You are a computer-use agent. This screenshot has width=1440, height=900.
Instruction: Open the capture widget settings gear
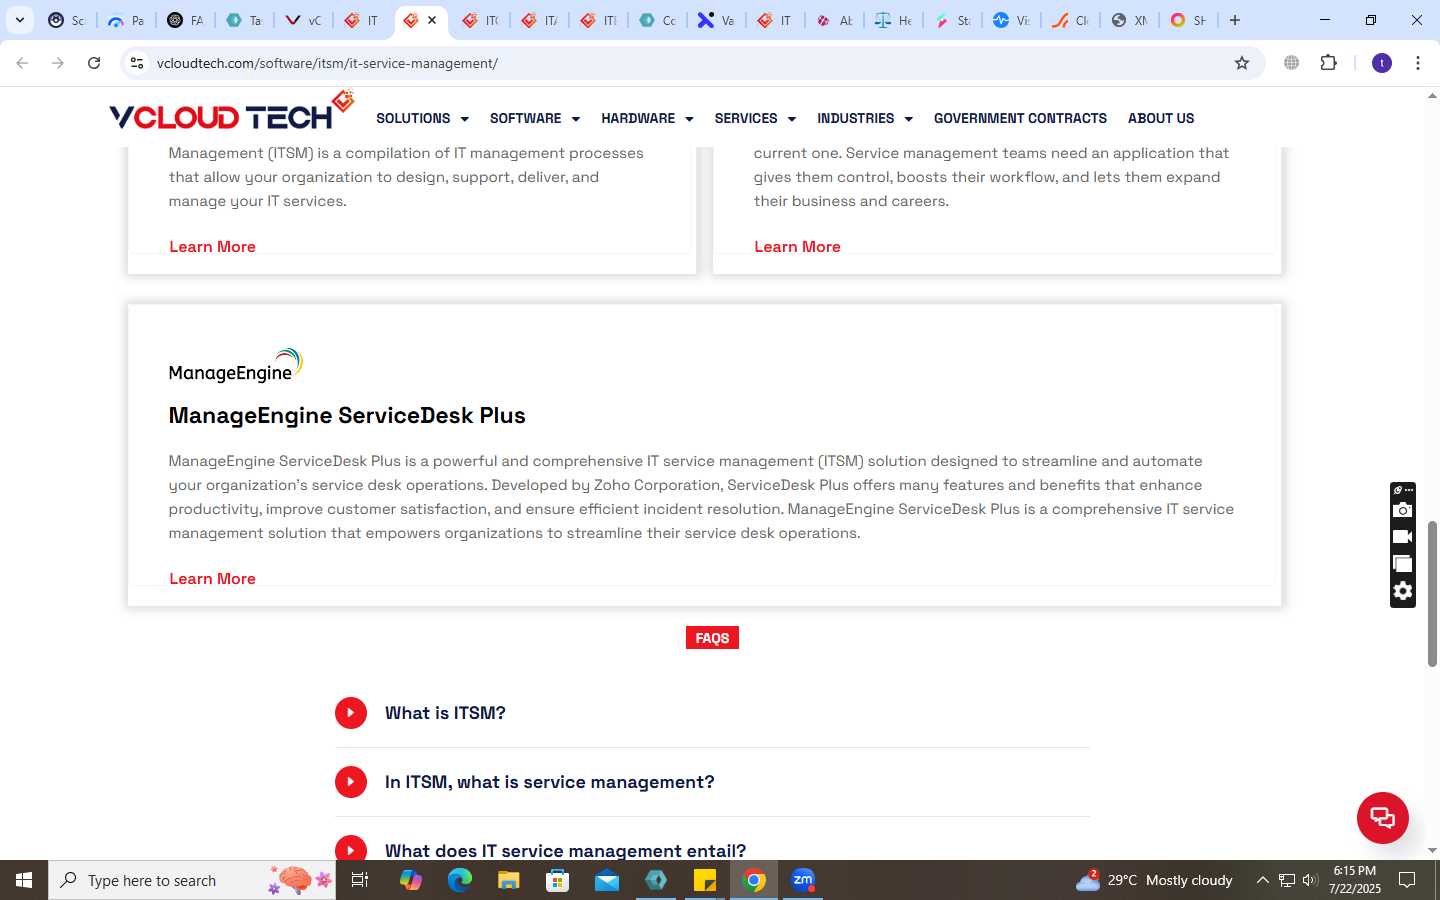1402,591
